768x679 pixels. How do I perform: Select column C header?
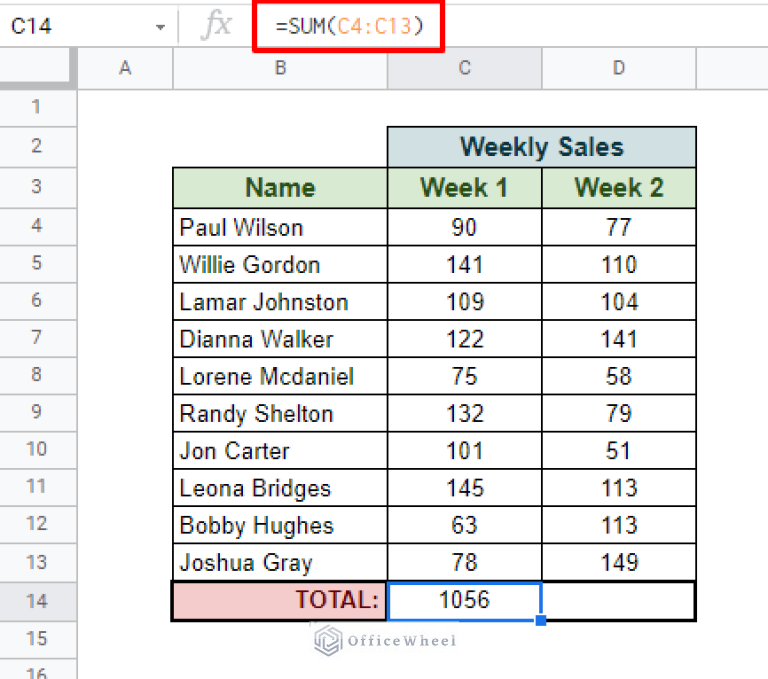coord(464,68)
